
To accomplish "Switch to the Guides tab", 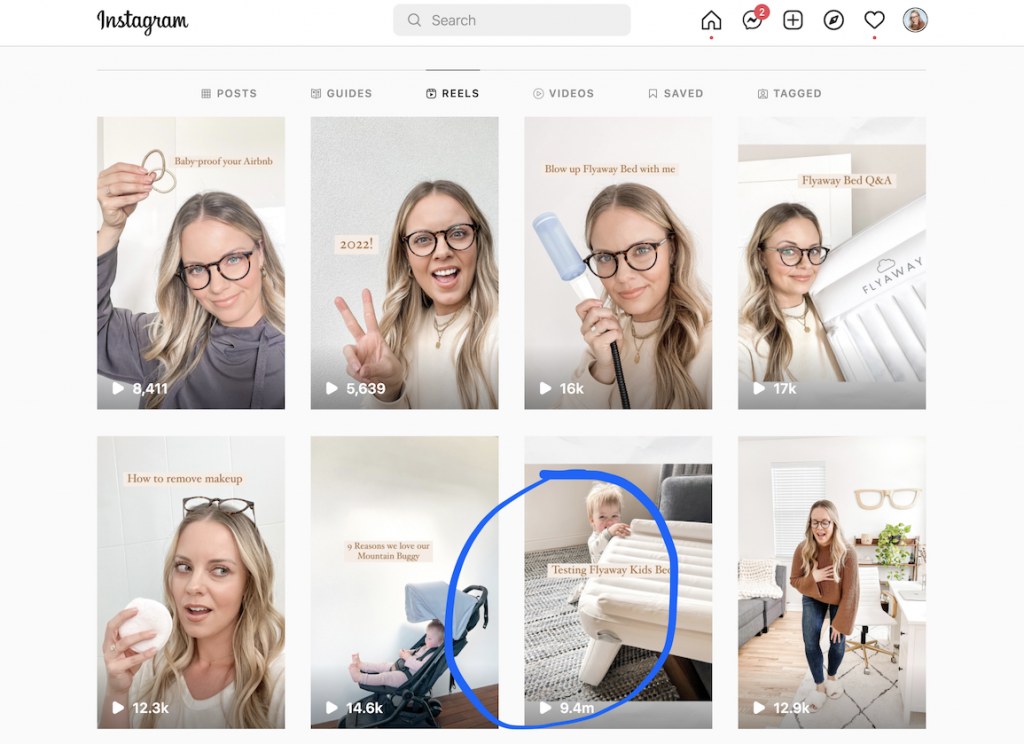I will [x=341, y=93].
